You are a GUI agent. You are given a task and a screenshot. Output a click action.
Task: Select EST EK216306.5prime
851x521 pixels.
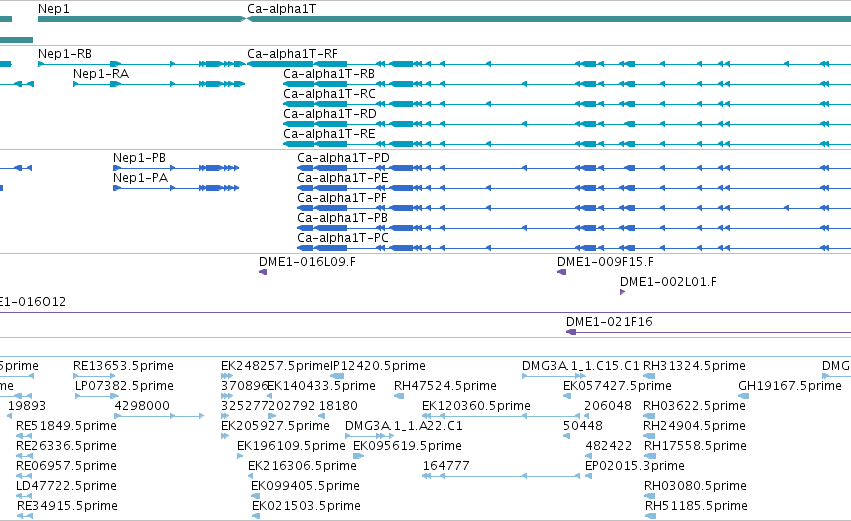302,466
